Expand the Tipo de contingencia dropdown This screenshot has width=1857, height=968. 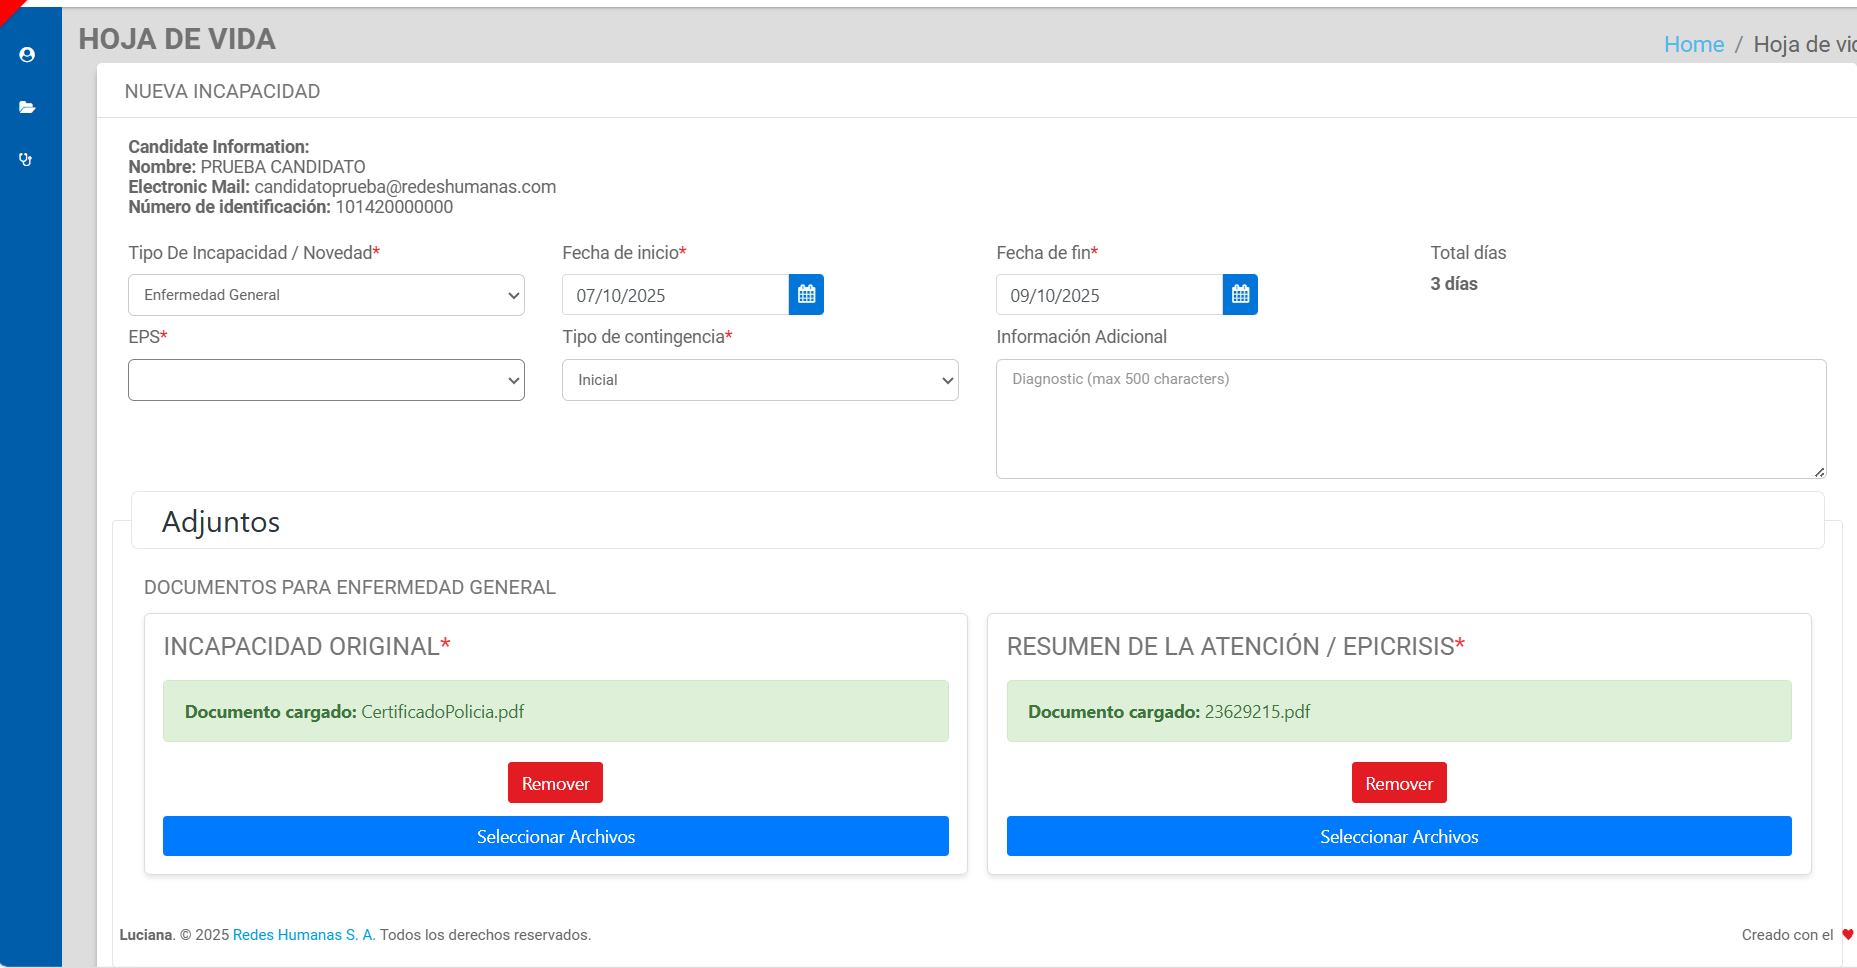tap(760, 380)
